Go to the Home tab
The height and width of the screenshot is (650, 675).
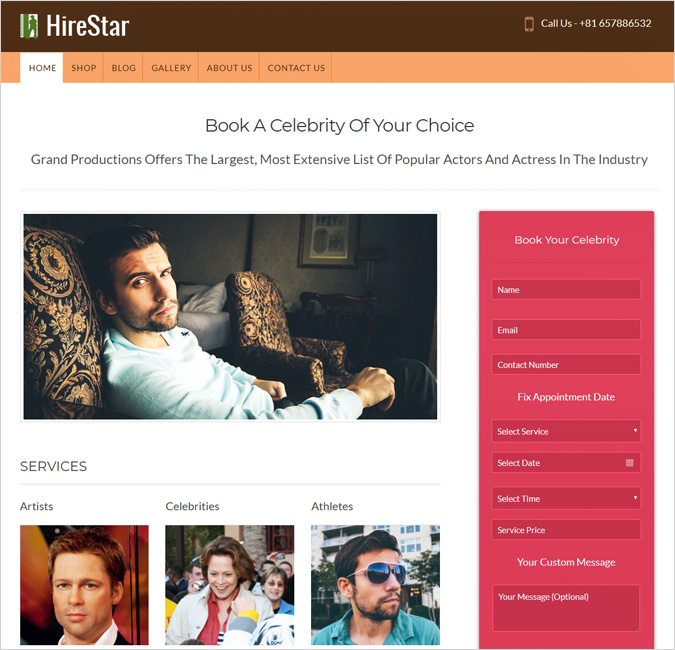pos(42,68)
